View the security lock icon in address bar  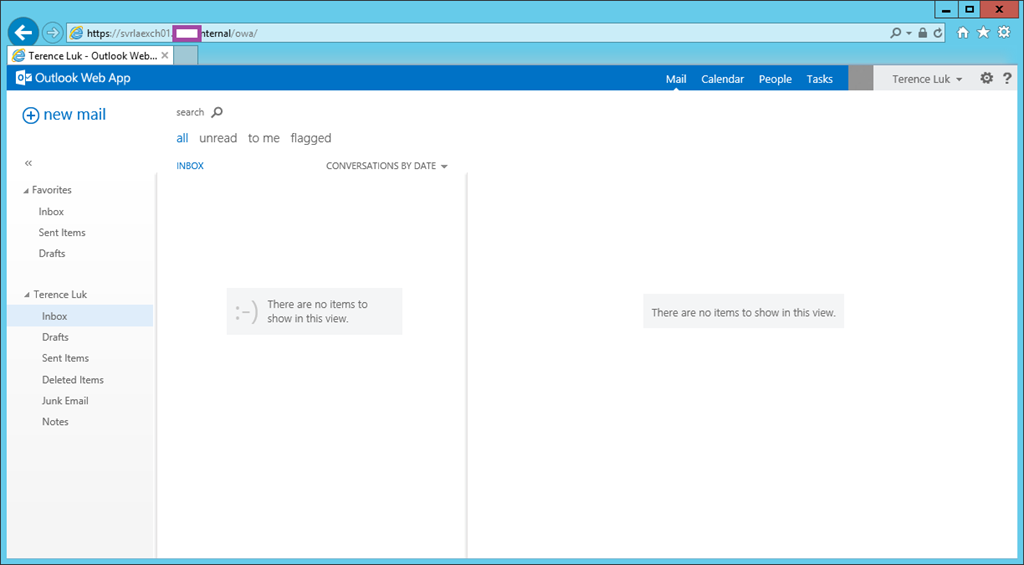tap(923, 33)
